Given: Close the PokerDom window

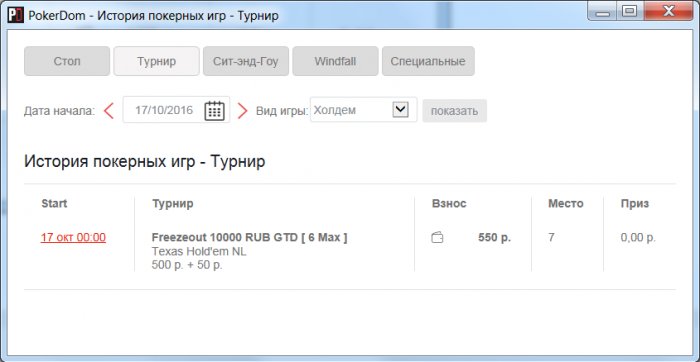Looking at the screenshot, I should click(x=668, y=12).
